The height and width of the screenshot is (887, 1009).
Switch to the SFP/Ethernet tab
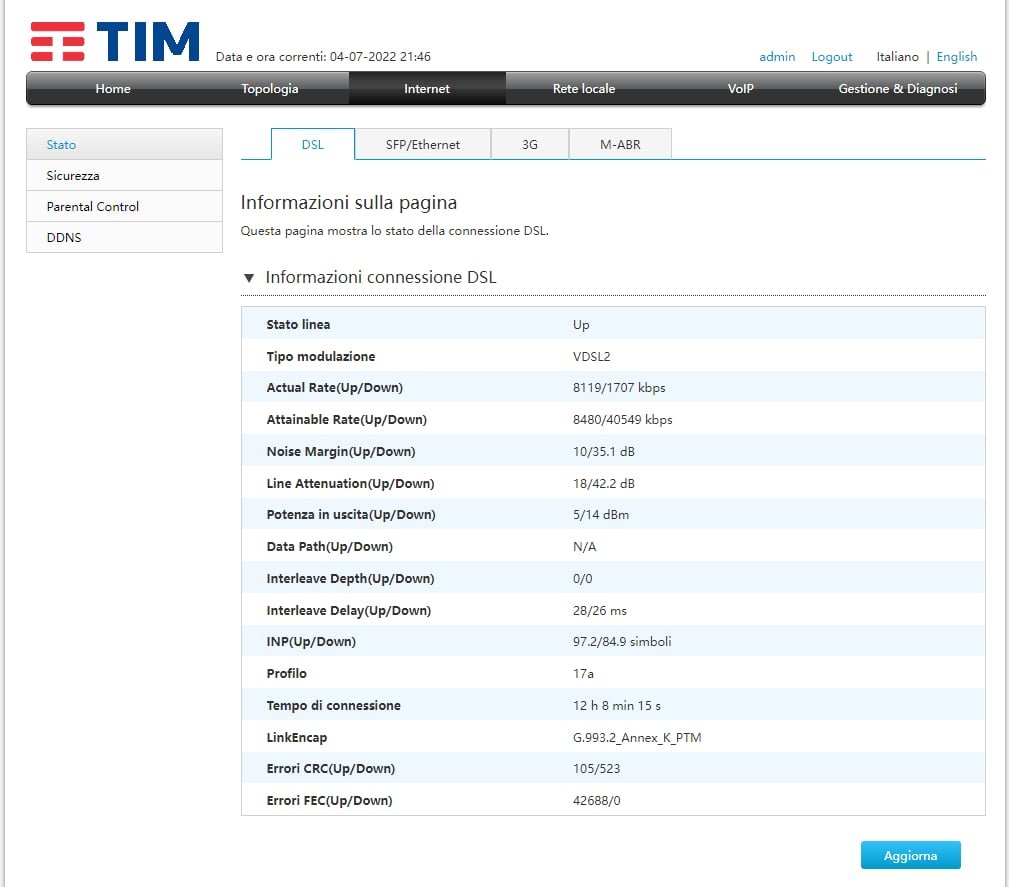[x=423, y=144]
